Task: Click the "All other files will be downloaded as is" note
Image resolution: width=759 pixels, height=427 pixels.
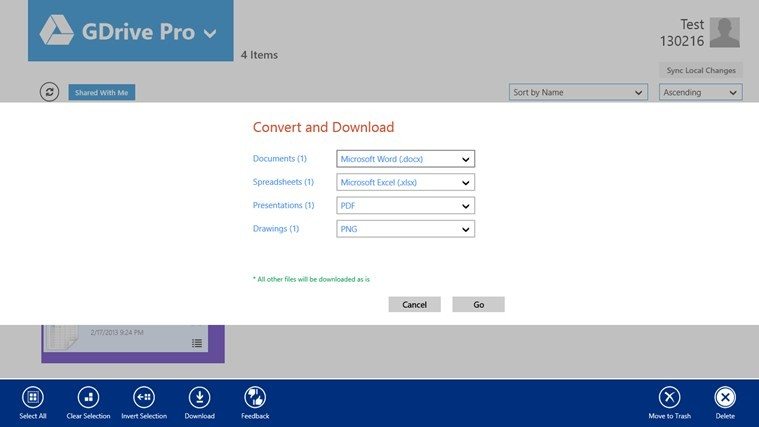Action: tap(311, 279)
